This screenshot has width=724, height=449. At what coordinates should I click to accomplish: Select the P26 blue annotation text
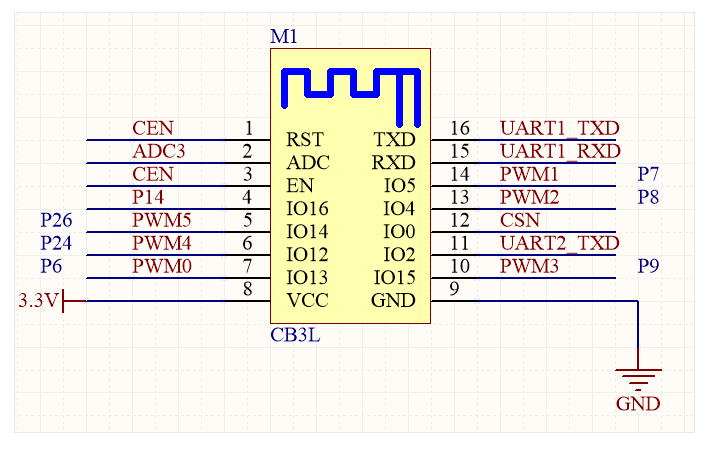click(56, 220)
